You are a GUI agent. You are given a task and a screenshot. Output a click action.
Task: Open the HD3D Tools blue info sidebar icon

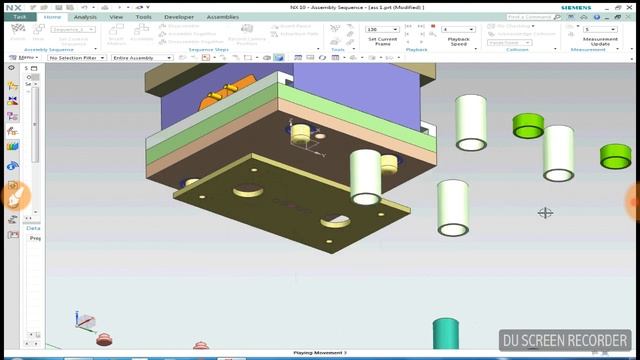tap(13, 166)
